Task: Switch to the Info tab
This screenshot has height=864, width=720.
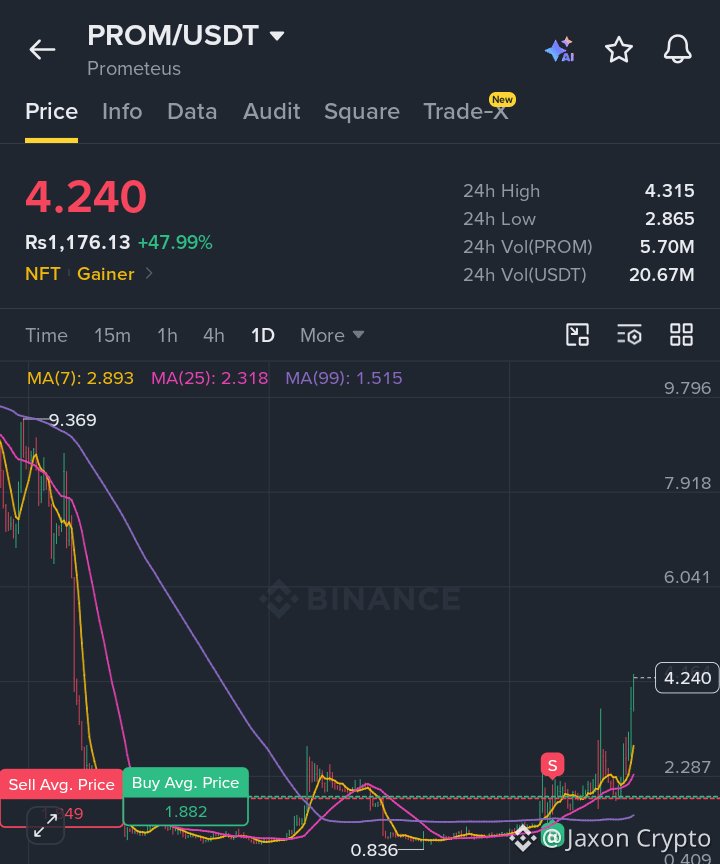Action: [122, 111]
